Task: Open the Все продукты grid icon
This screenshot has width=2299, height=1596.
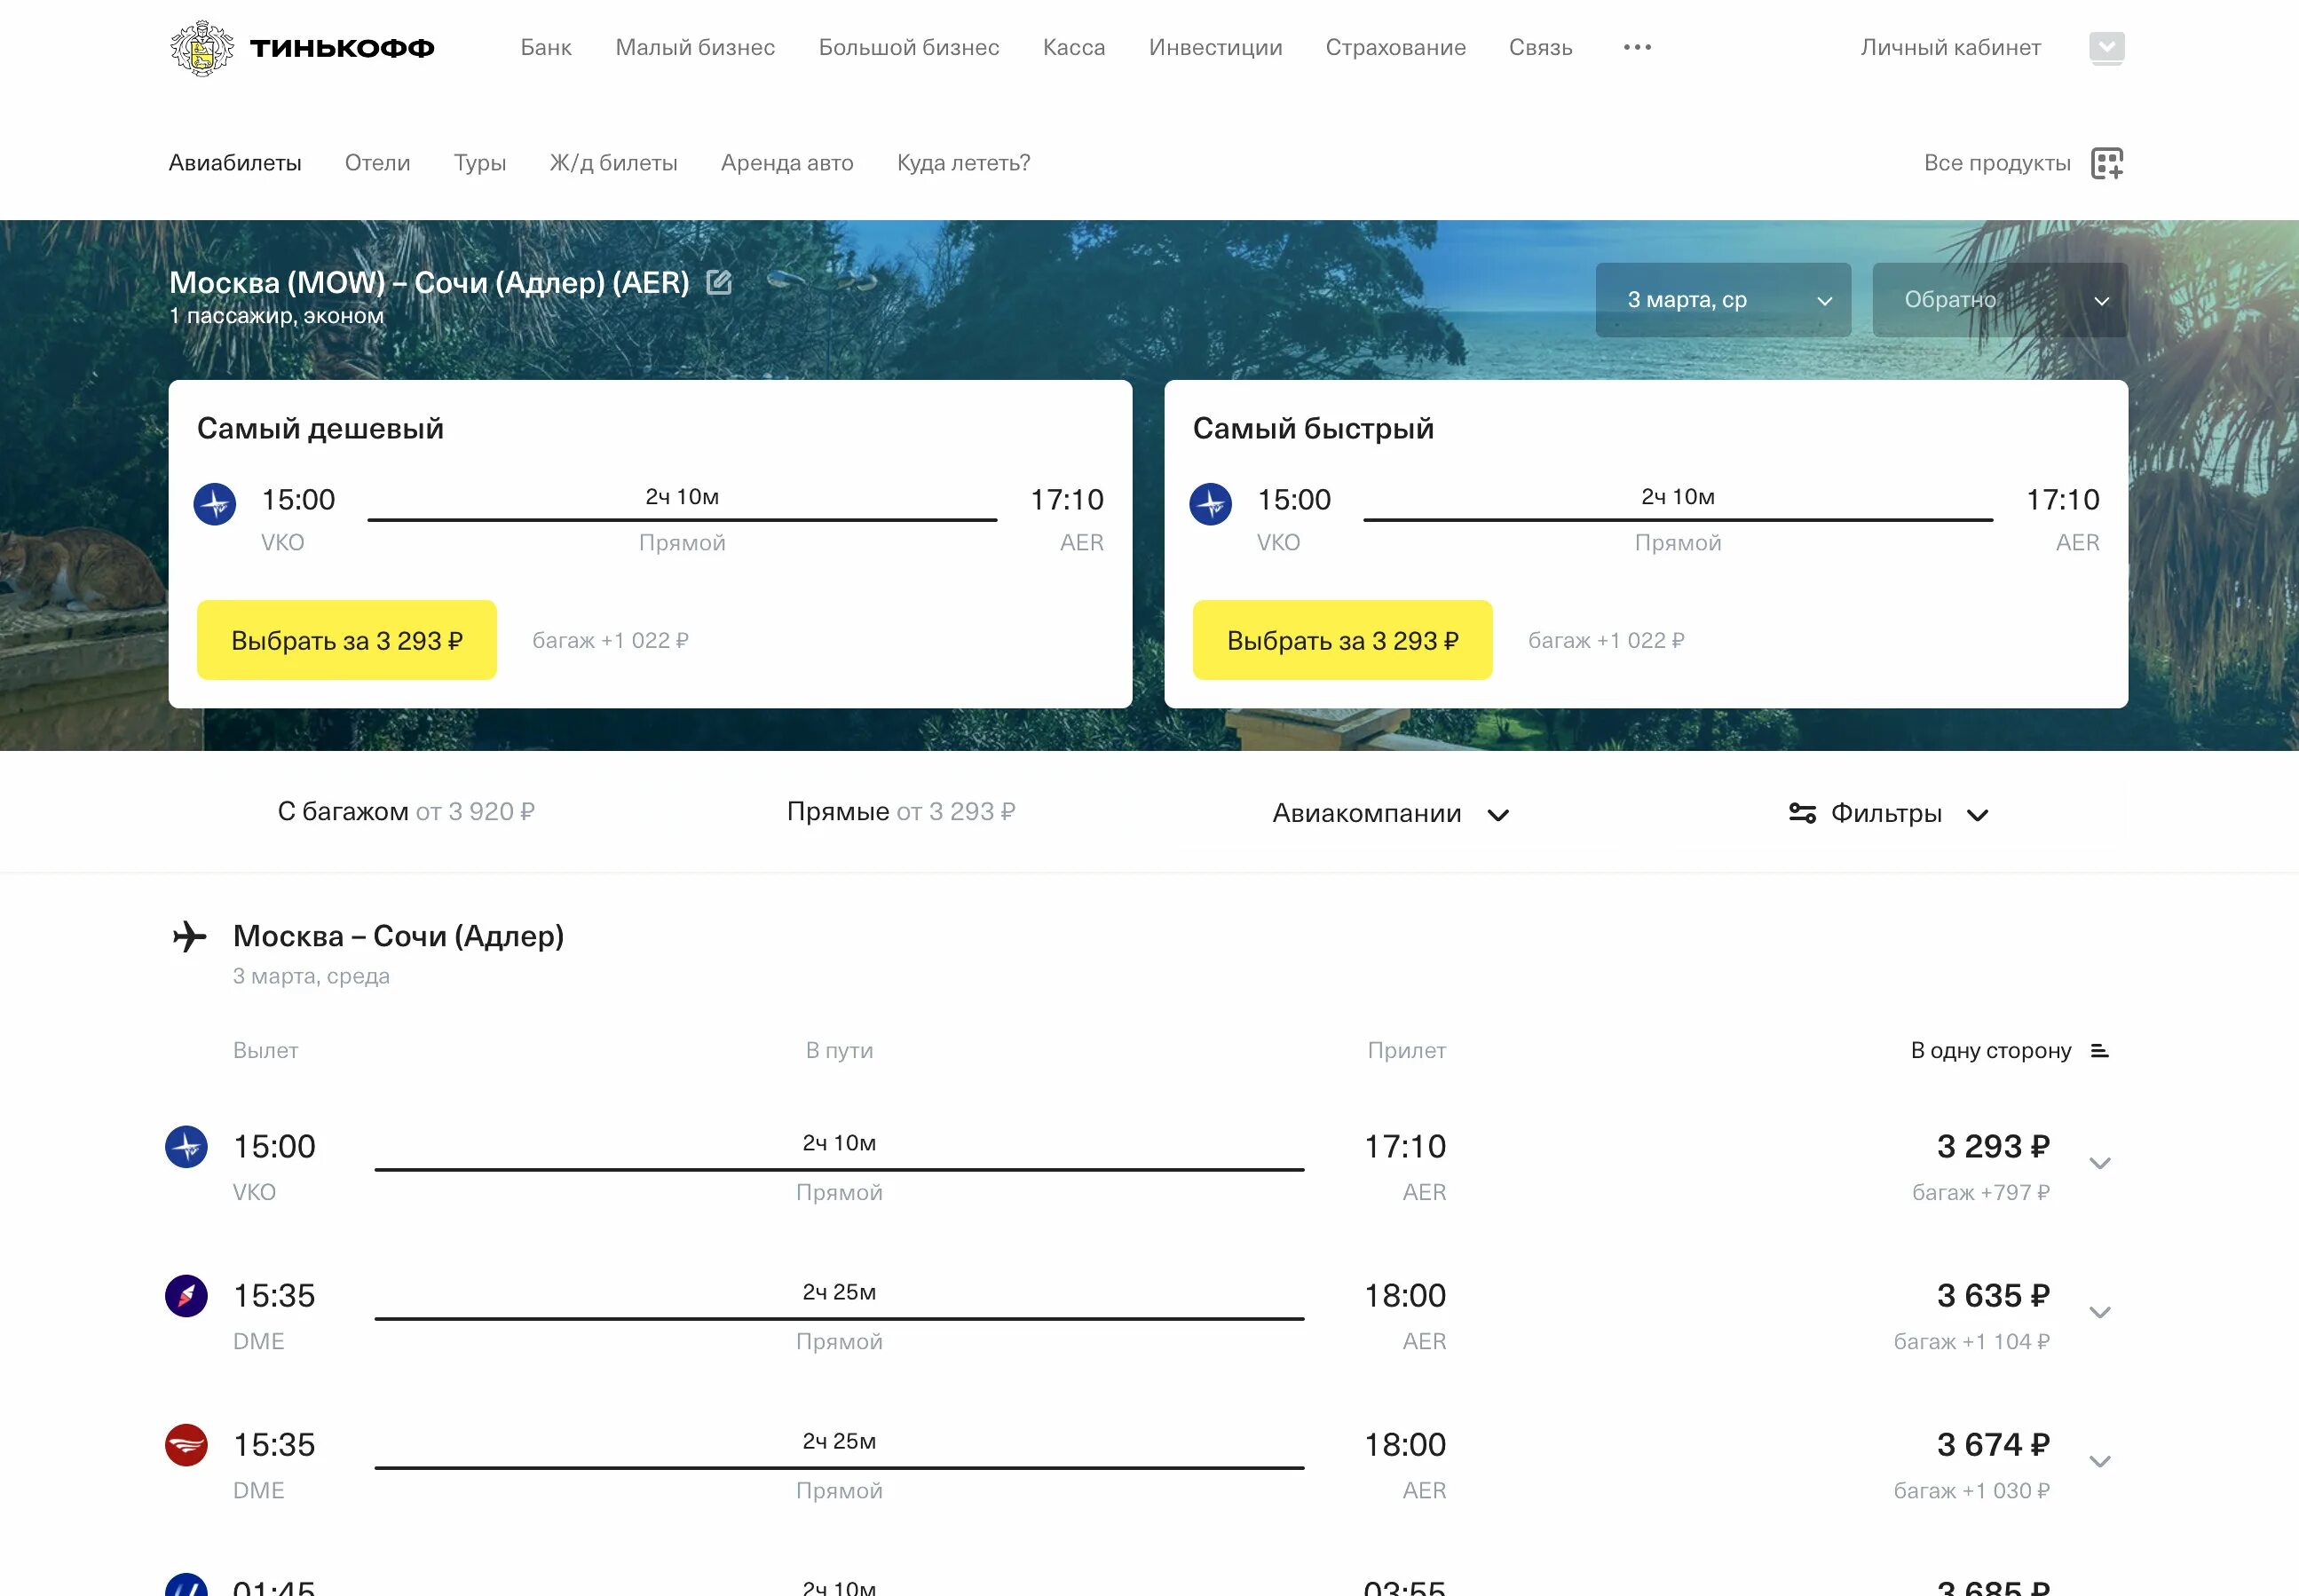Action: click(2107, 163)
